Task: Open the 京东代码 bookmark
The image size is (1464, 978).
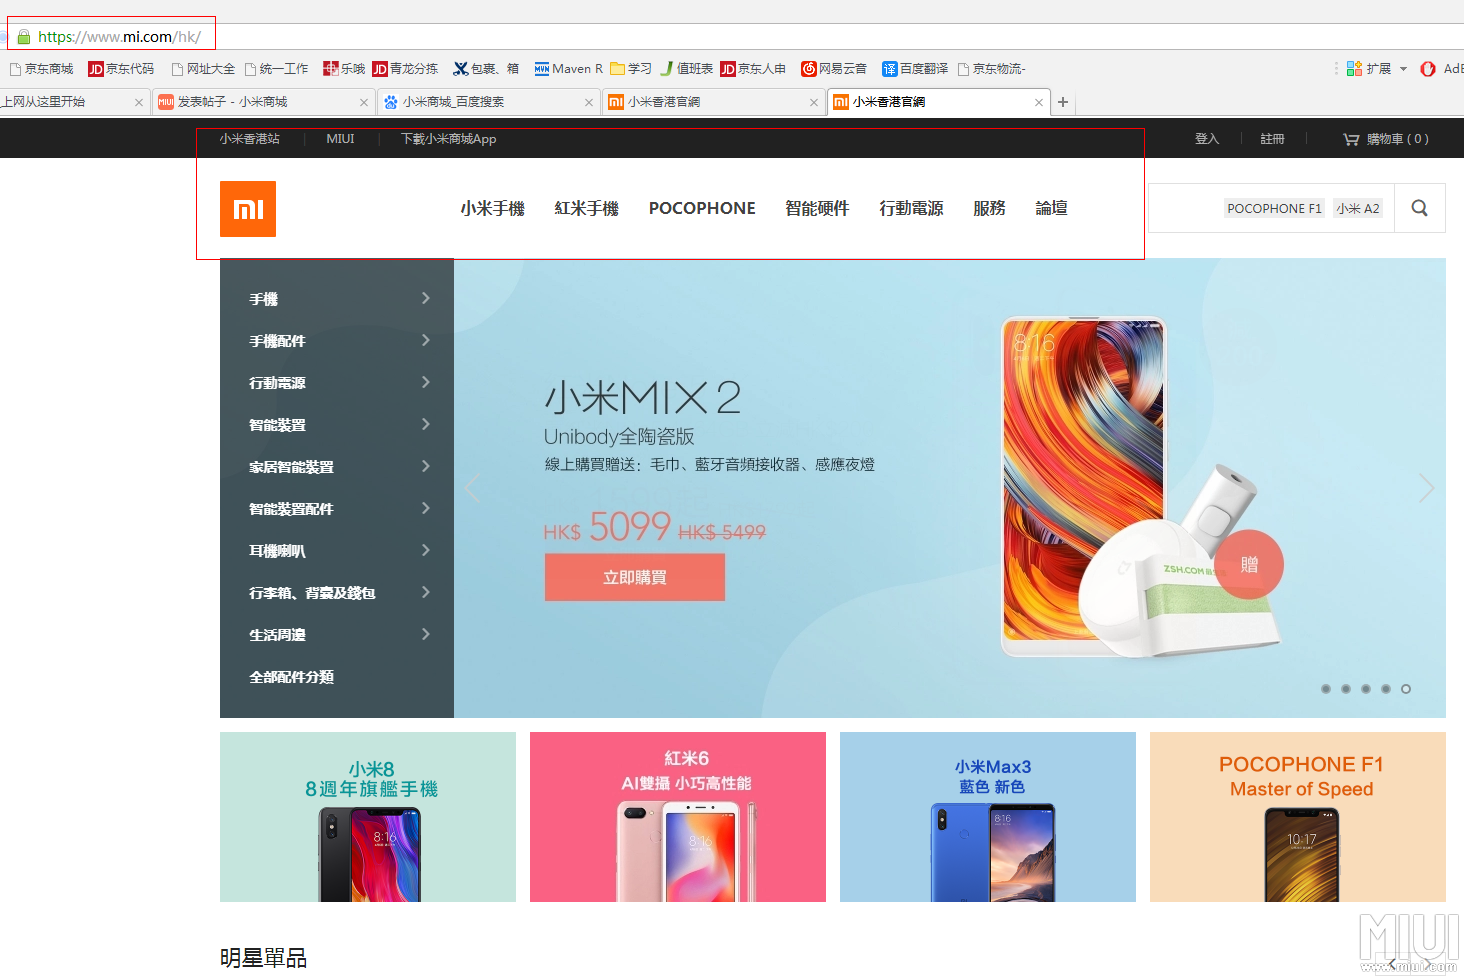Action: click(x=121, y=69)
